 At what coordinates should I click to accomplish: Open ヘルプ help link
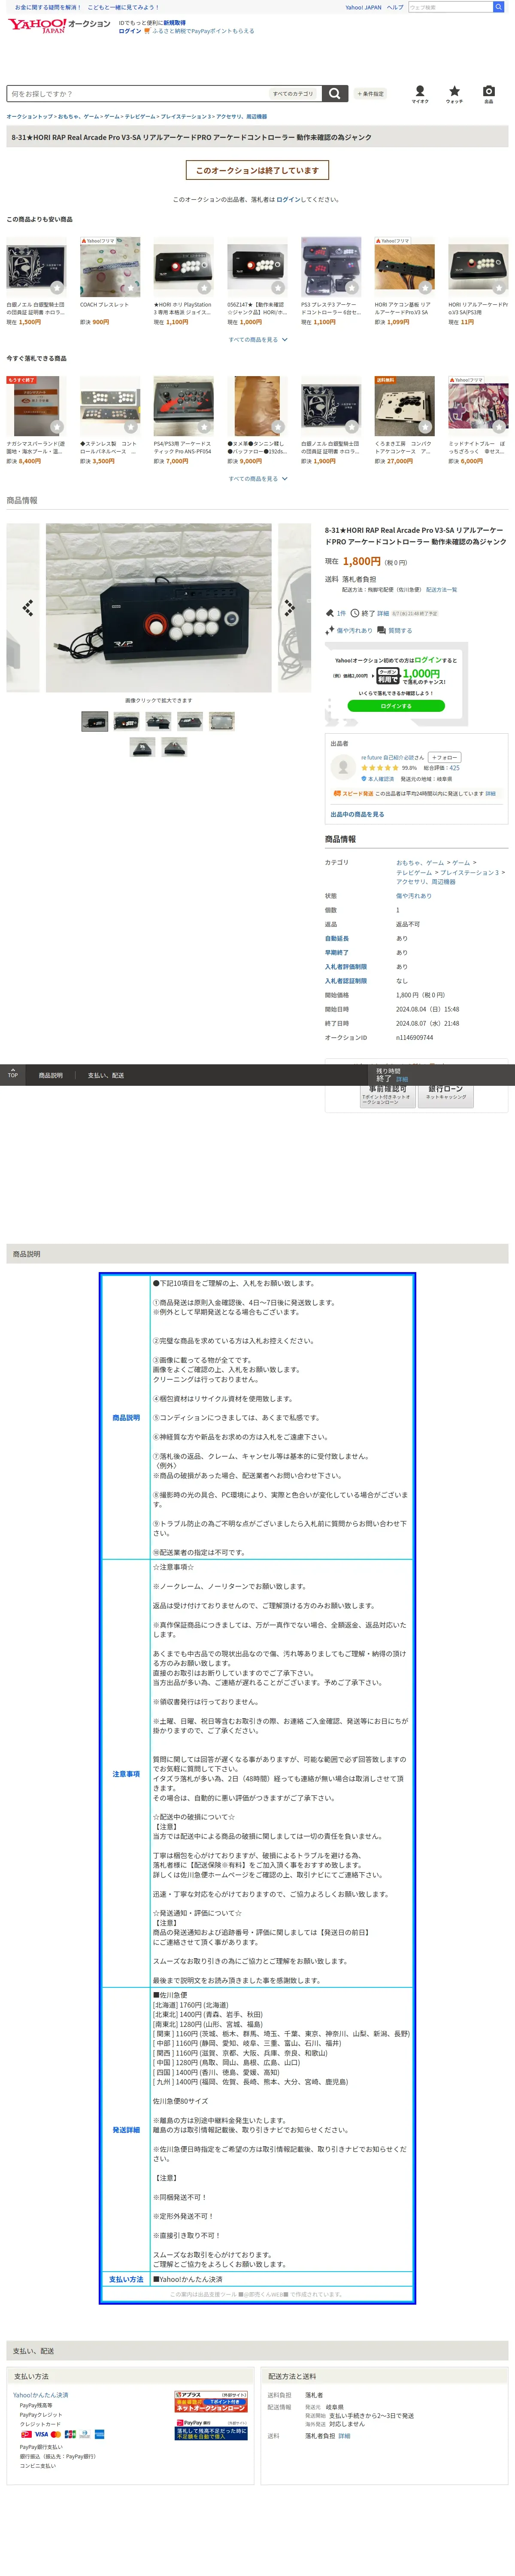click(x=396, y=7)
